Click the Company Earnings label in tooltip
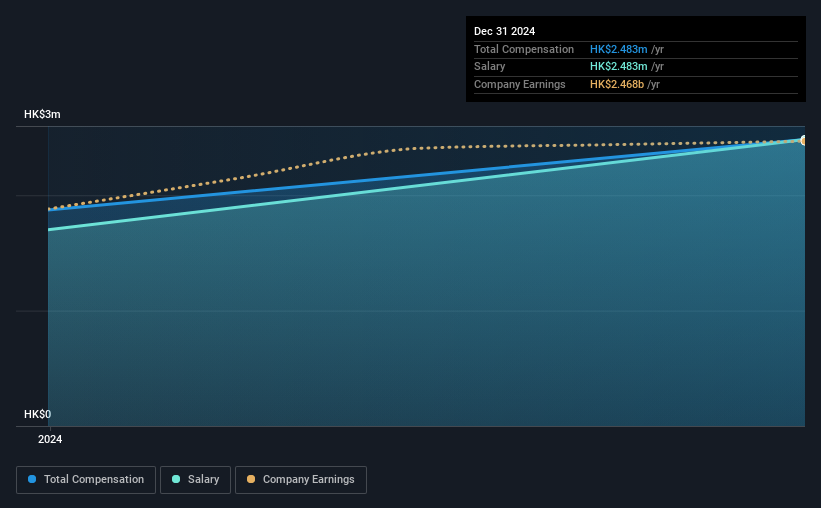The height and width of the screenshot is (508, 821). pos(519,84)
